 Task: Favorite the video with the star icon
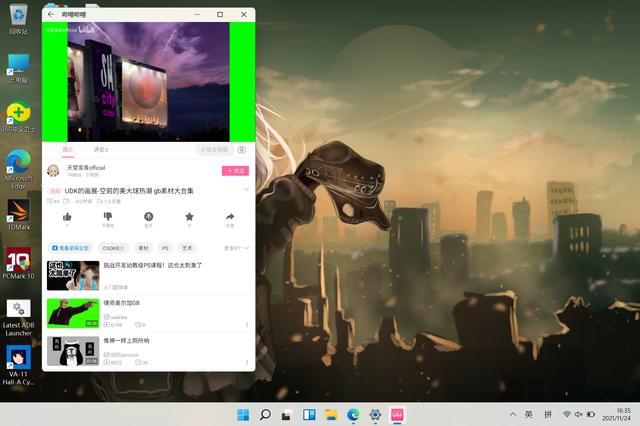click(x=189, y=217)
